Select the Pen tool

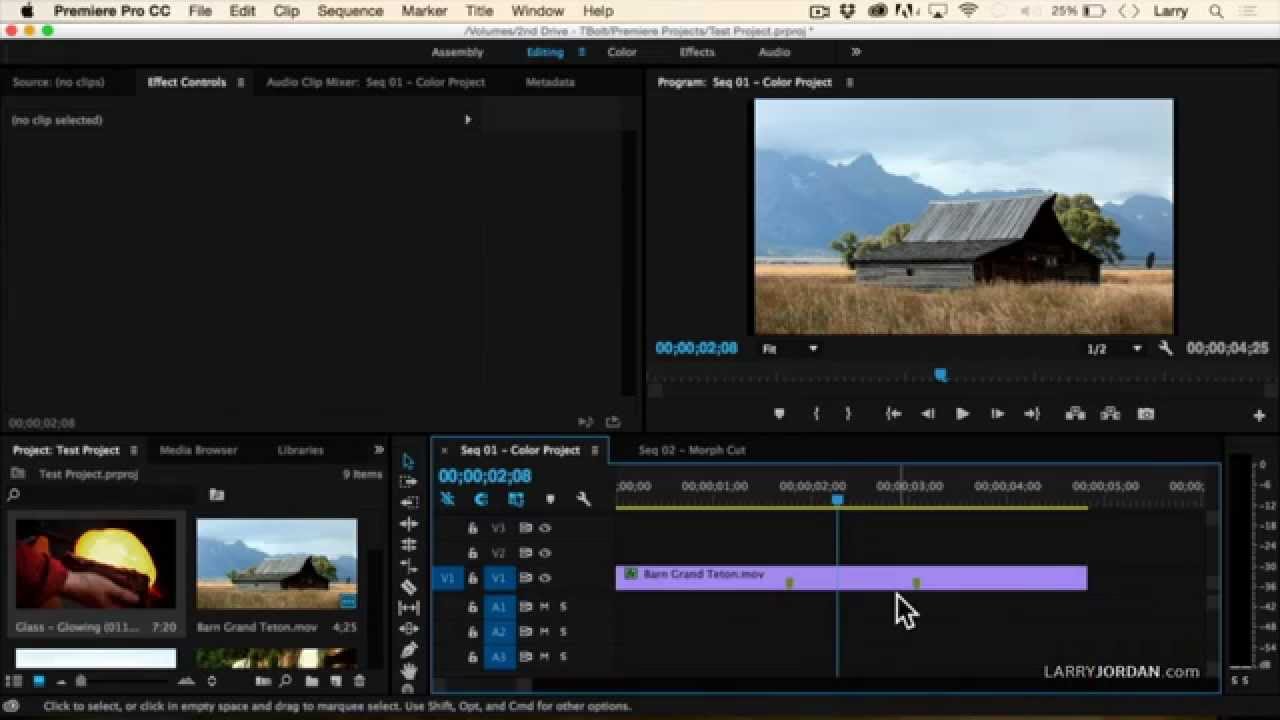pos(408,650)
